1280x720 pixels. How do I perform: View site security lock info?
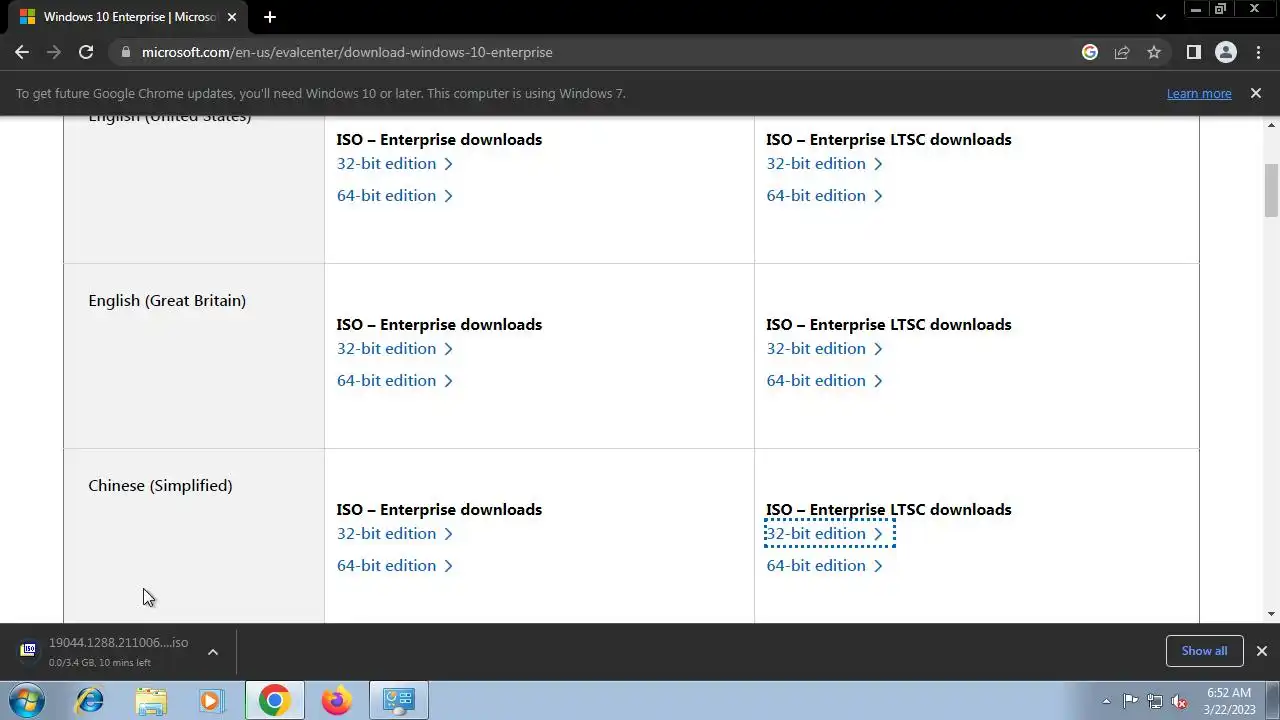tap(125, 52)
